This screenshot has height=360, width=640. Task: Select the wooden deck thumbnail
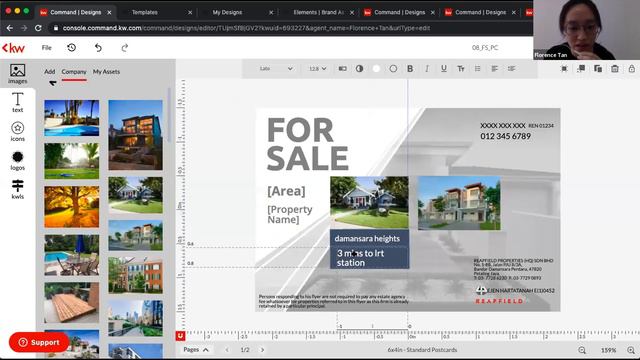[x=71, y=302]
